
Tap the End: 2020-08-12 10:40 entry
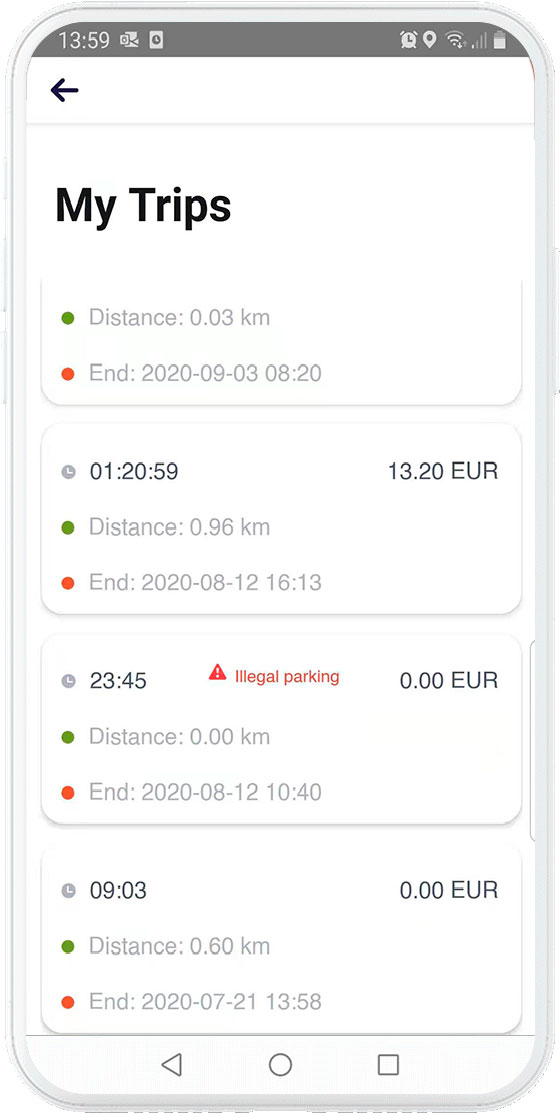point(205,792)
